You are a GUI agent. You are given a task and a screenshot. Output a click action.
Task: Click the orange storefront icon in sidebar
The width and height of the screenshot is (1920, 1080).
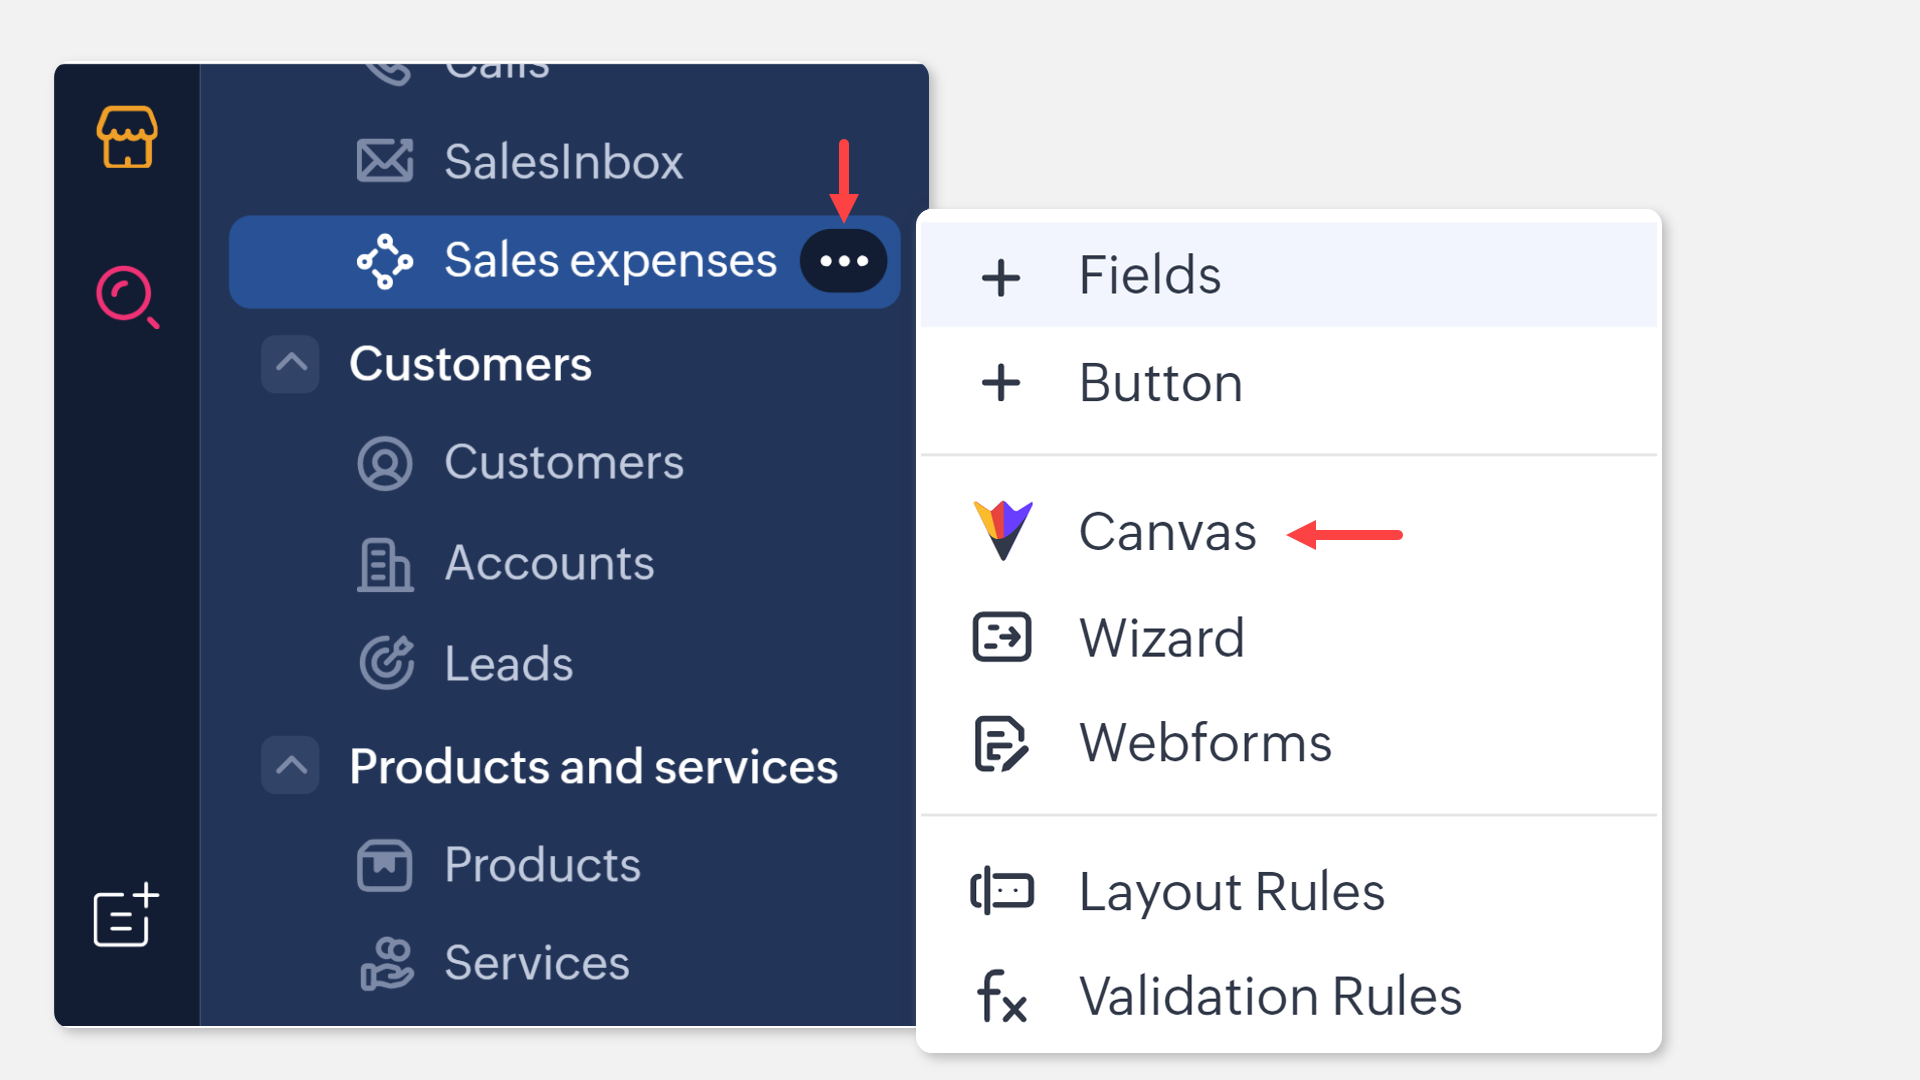(127, 137)
